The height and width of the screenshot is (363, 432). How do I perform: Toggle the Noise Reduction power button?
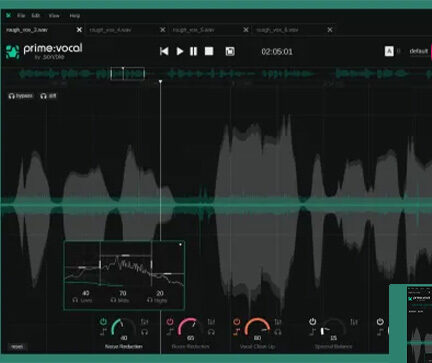(103, 322)
